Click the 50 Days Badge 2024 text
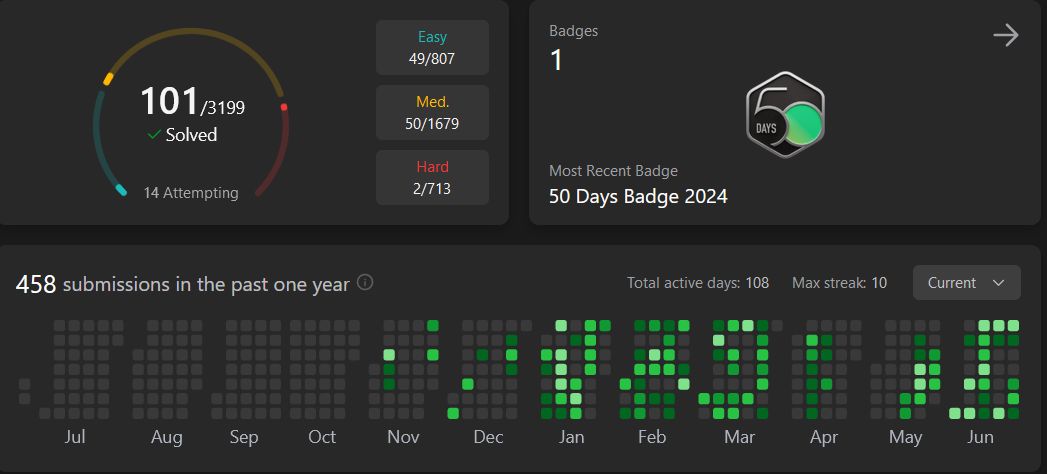The width and height of the screenshot is (1047, 474). coord(638,197)
